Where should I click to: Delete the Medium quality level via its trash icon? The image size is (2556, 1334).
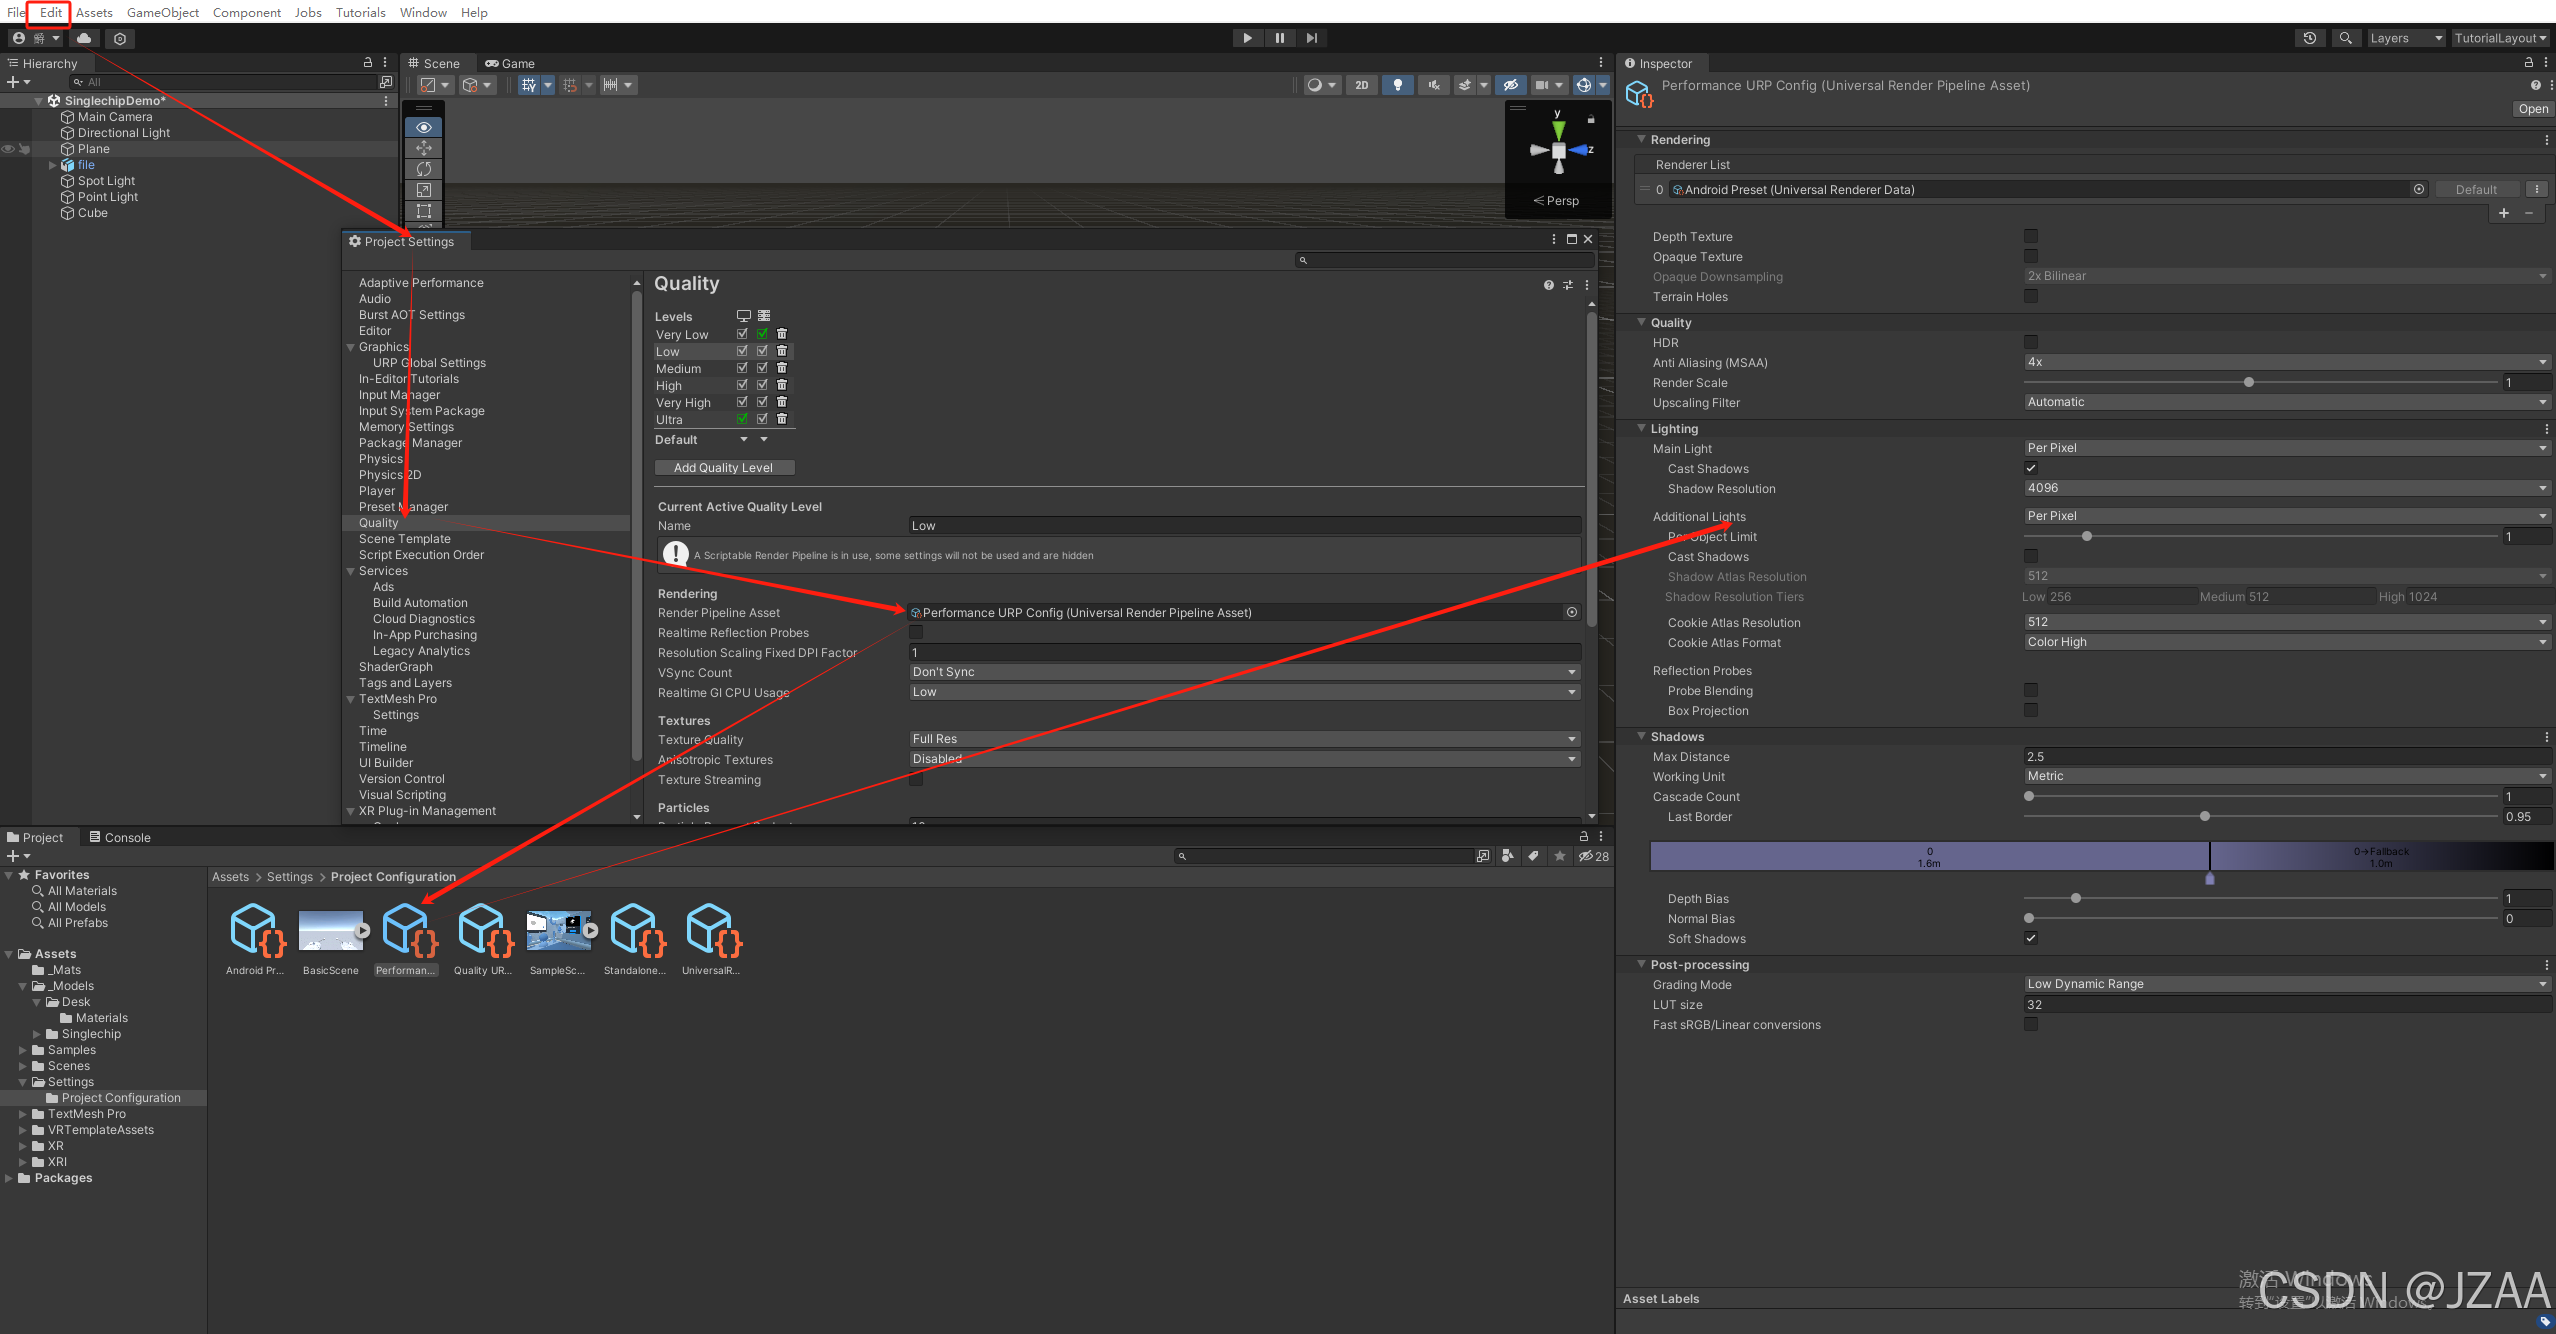tap(782, 368)
